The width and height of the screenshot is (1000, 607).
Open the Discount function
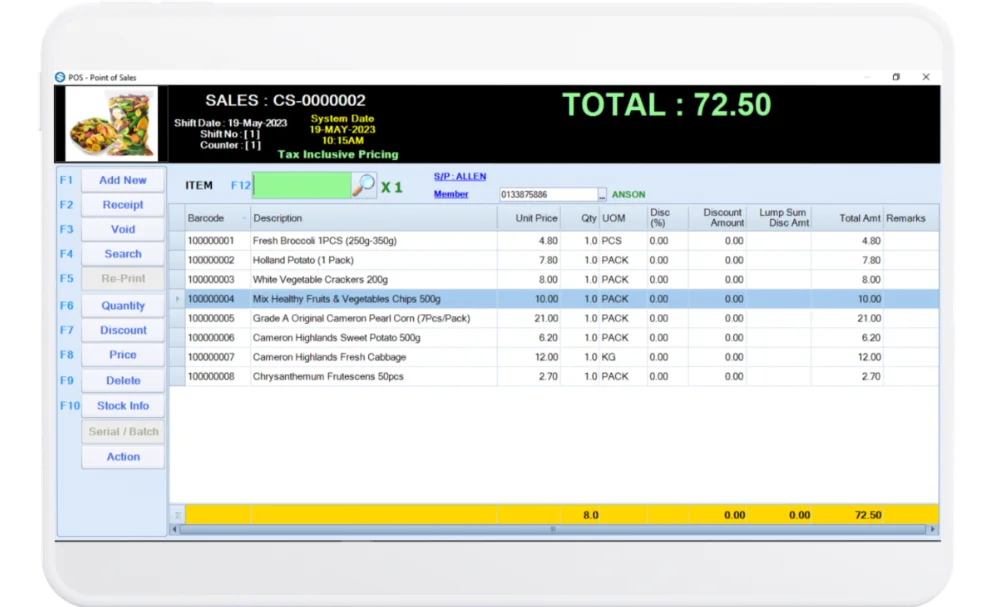tap(123, 330)
